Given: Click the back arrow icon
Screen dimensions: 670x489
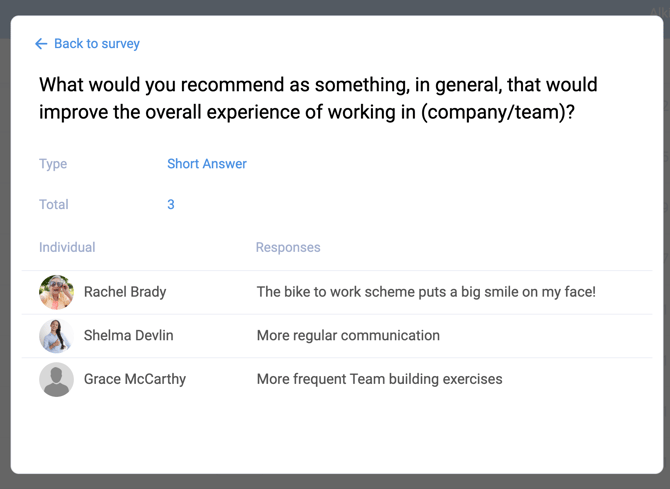Looking at the screenshot, I should click(41, 44).
